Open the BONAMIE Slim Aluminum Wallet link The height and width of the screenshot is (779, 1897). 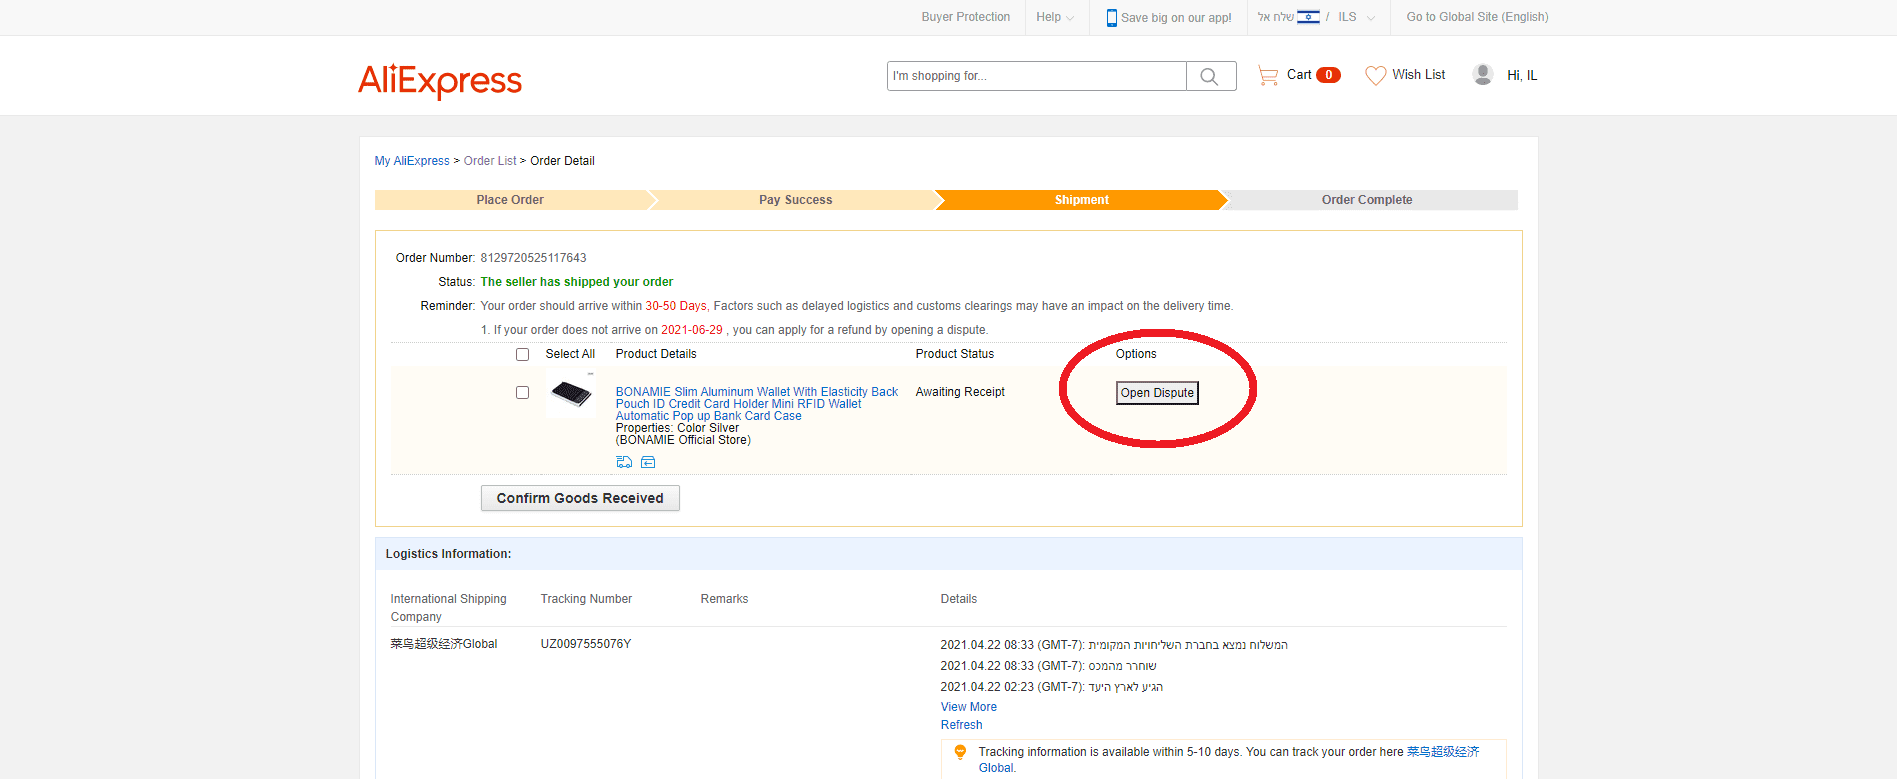(757, 404)
